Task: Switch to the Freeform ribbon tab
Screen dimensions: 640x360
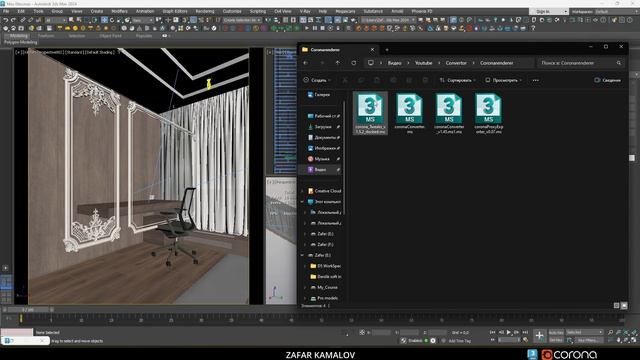Action: click(46, 36)
